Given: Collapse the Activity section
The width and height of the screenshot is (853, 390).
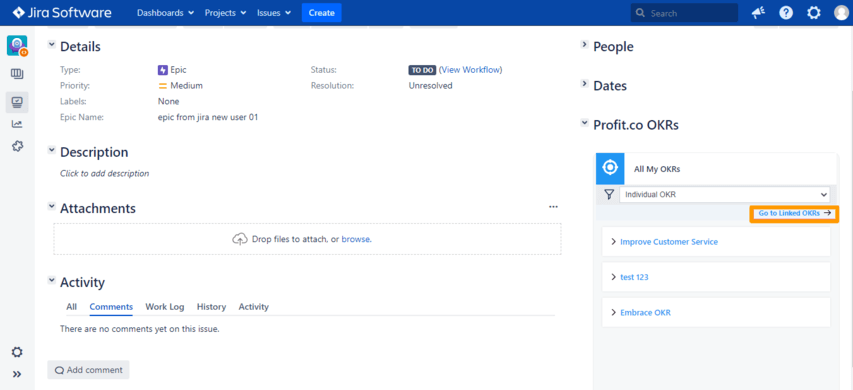Looking at the screenshot, I should click(51, 280).
